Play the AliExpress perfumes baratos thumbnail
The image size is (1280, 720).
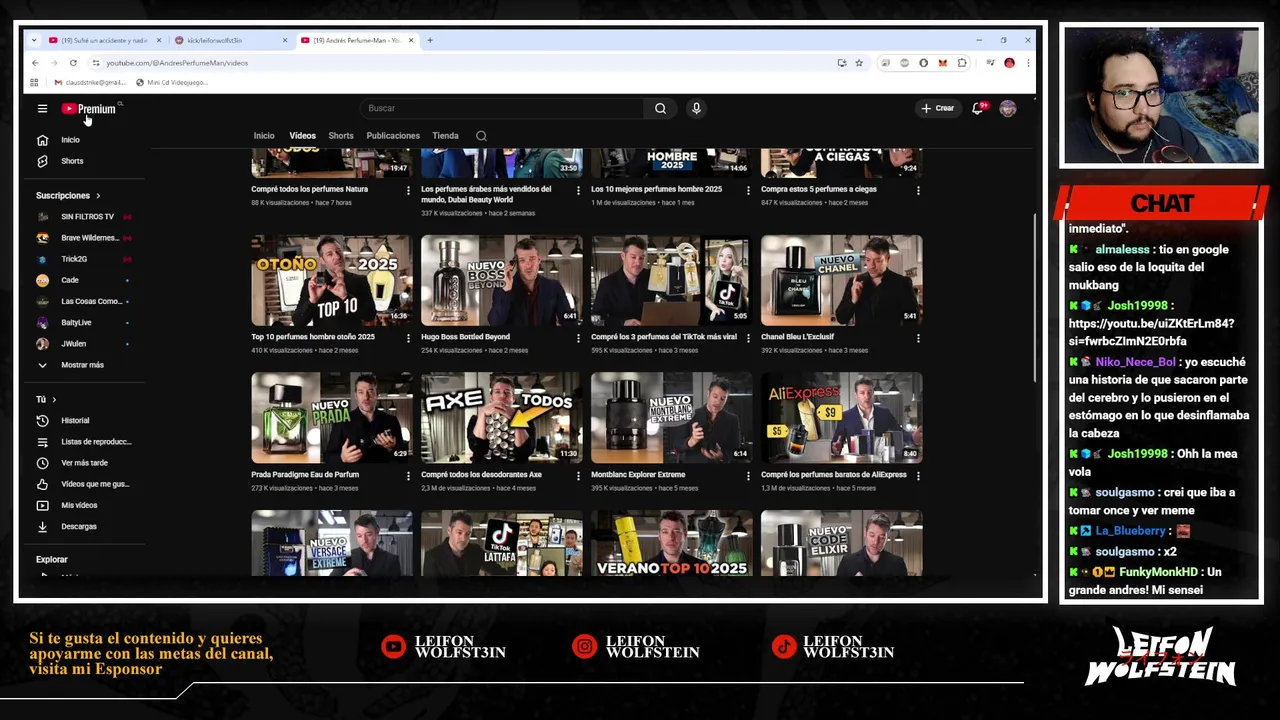(x=841, y=418)
